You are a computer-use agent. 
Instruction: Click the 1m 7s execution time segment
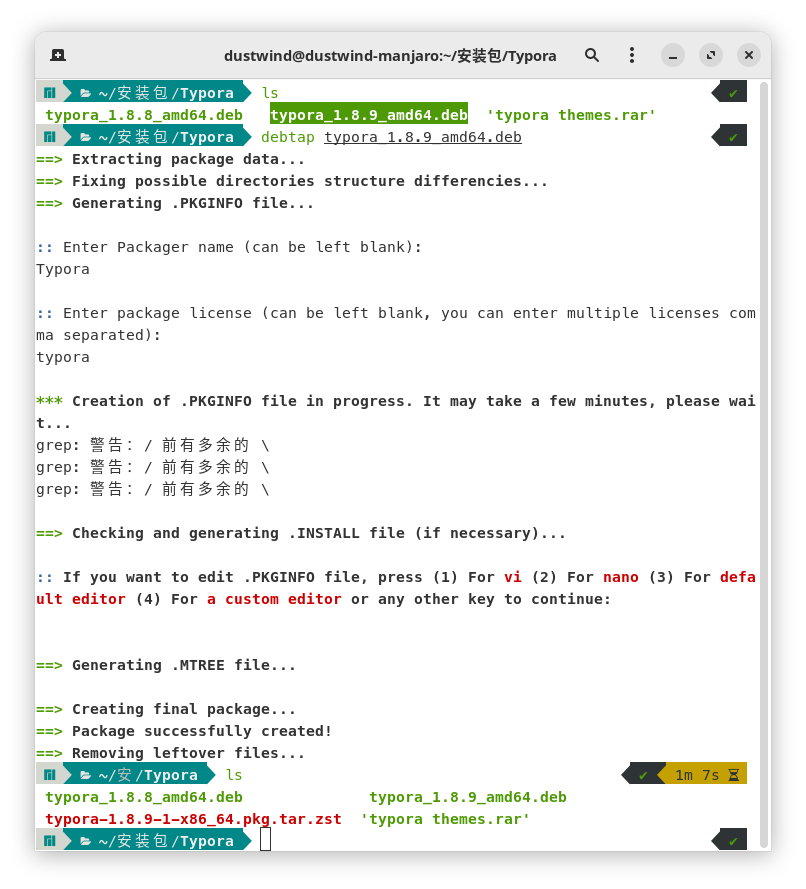(697, 775)
